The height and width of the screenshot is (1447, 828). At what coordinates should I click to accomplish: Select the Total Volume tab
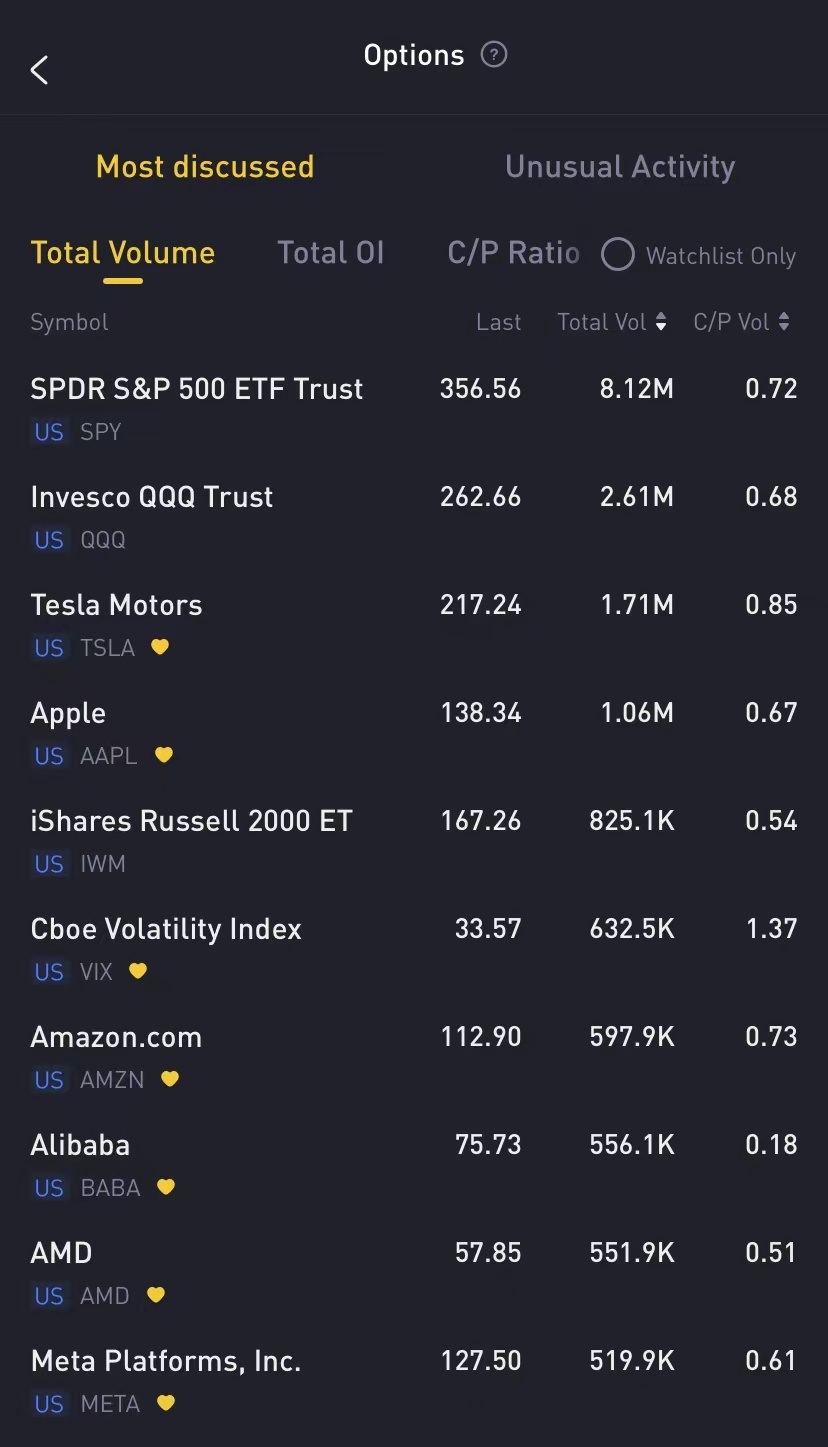(x=123, y=253)
